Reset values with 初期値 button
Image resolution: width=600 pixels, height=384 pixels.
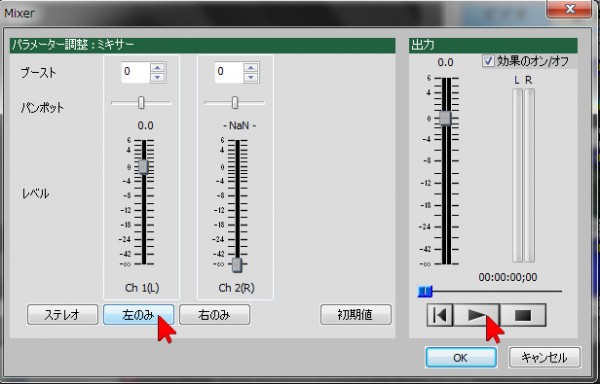[355, 315]
